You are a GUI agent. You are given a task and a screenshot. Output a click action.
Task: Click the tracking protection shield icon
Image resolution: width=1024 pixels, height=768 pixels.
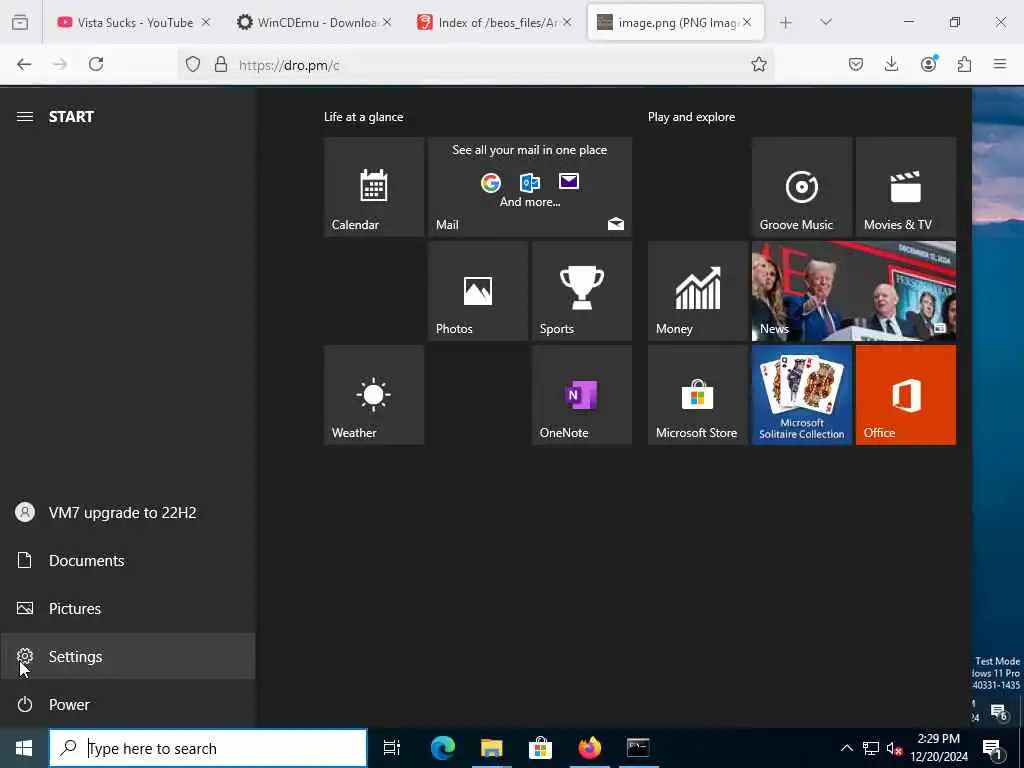[193, 64]
